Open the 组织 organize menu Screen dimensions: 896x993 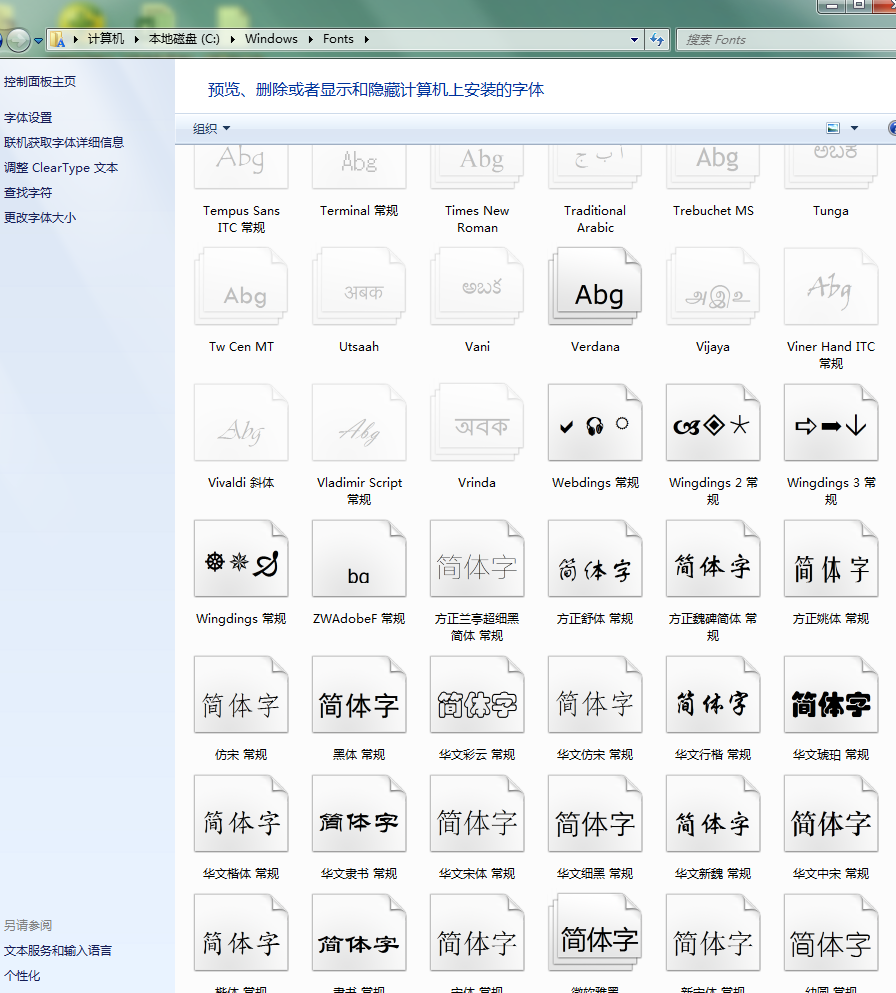[x=211, y=129]
